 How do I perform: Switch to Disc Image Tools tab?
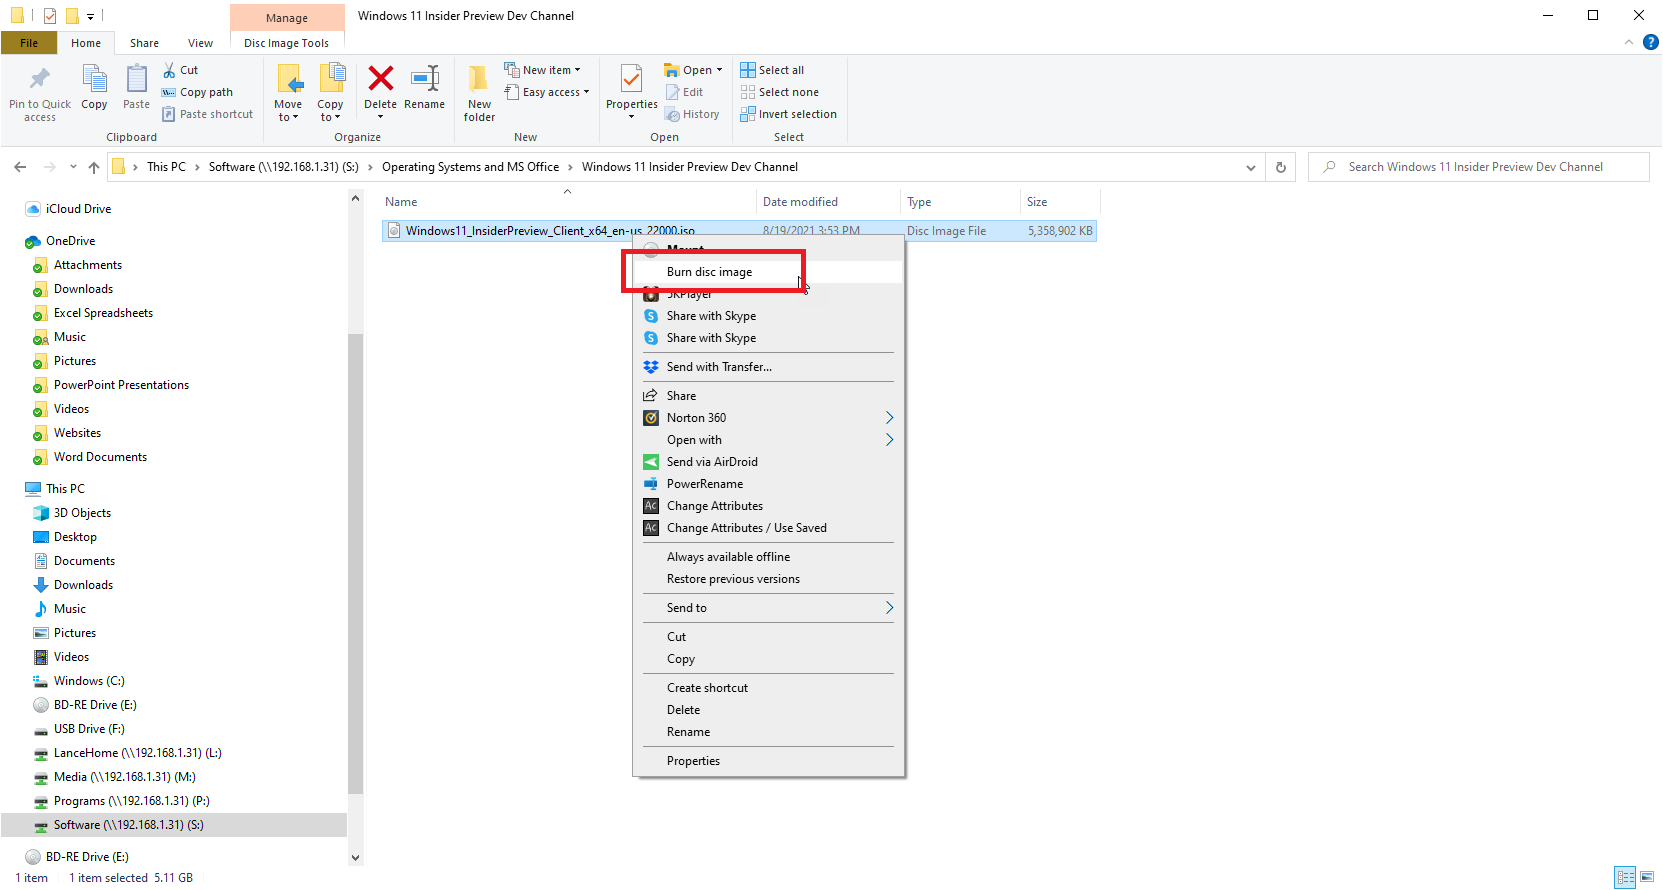(286, 43)
